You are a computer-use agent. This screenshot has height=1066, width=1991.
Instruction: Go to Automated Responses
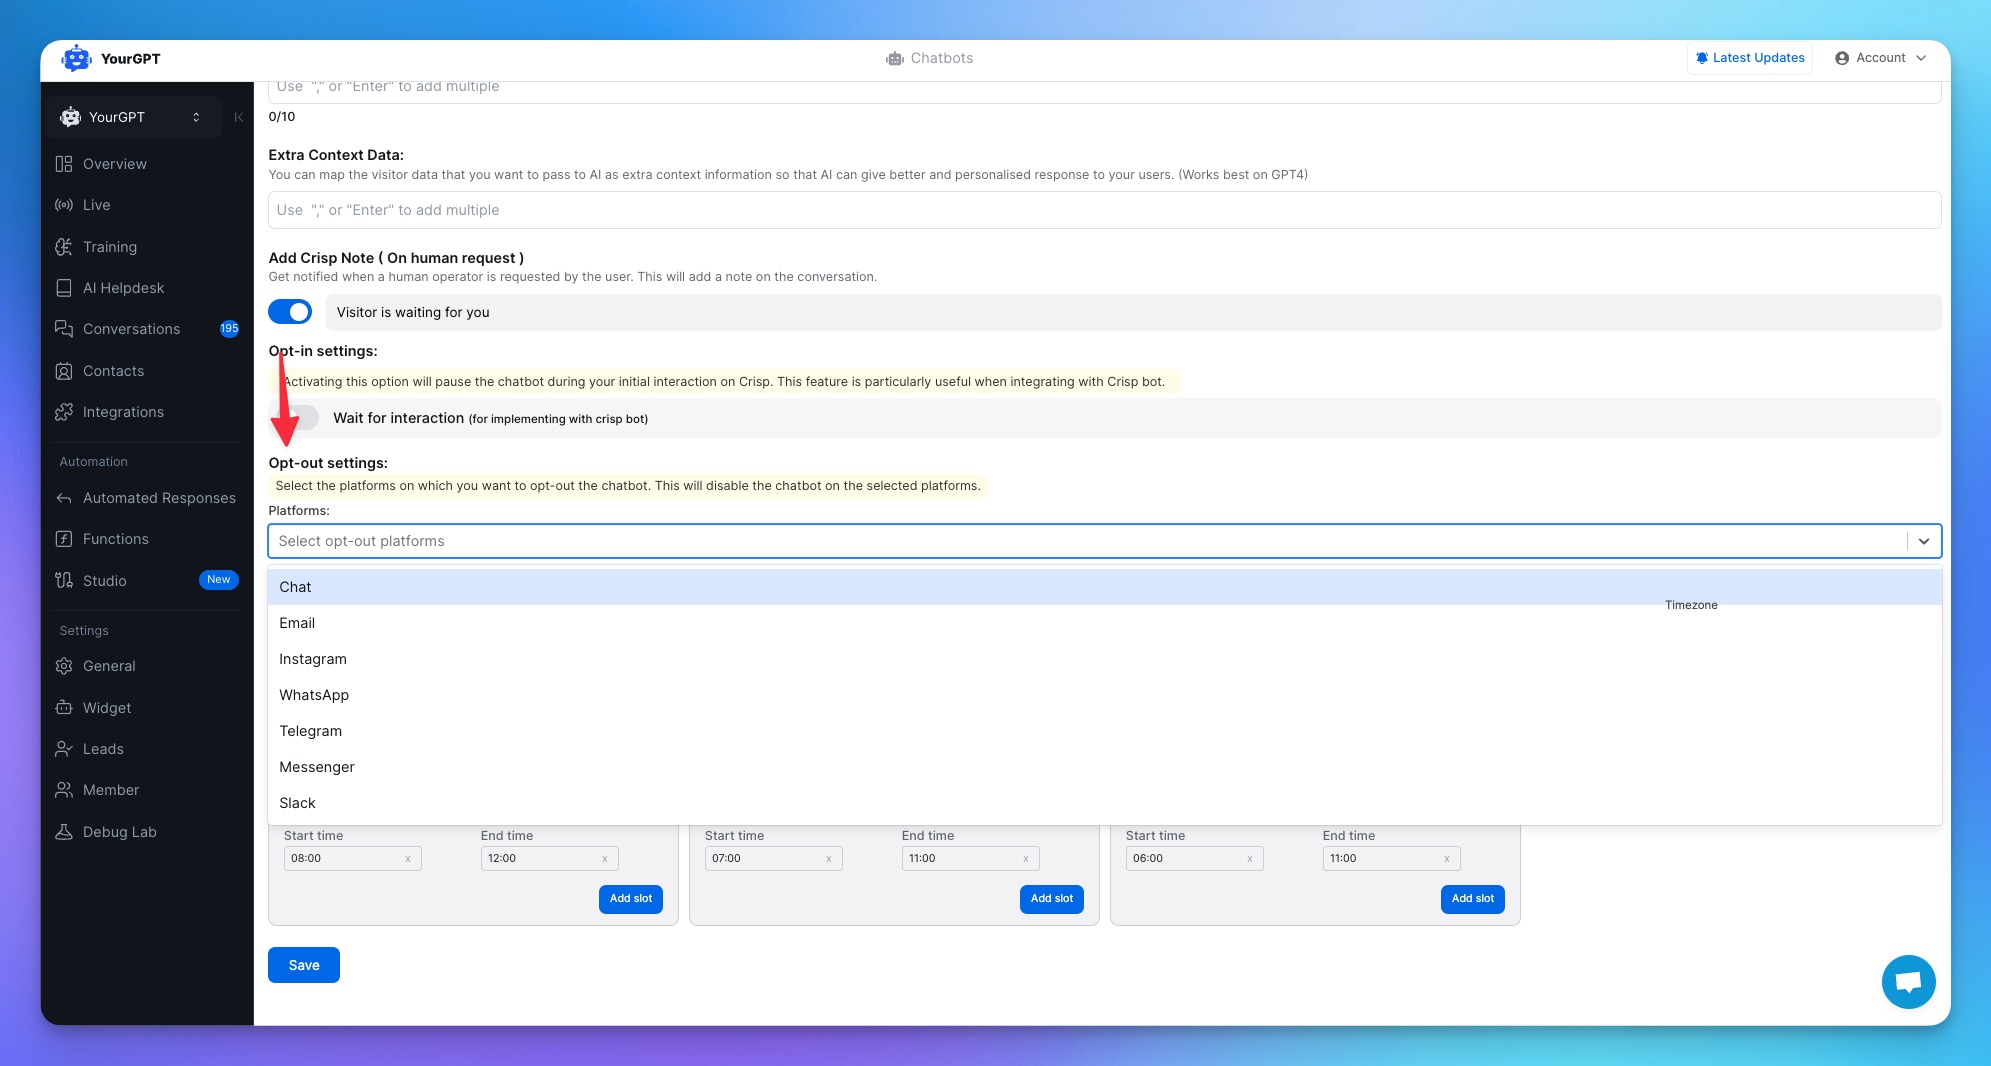pos(147,498)
